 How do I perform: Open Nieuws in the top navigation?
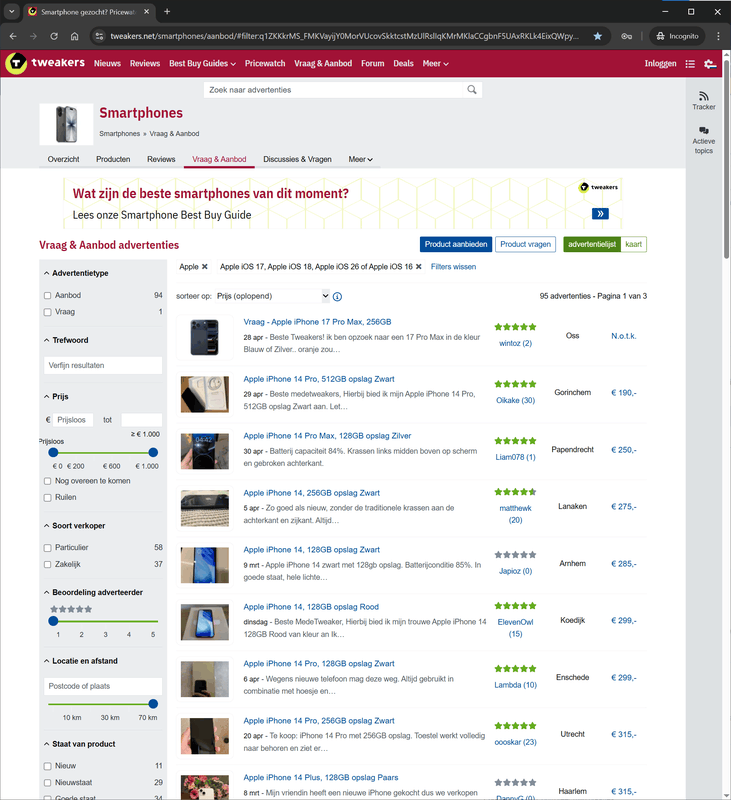pos(107,63)
